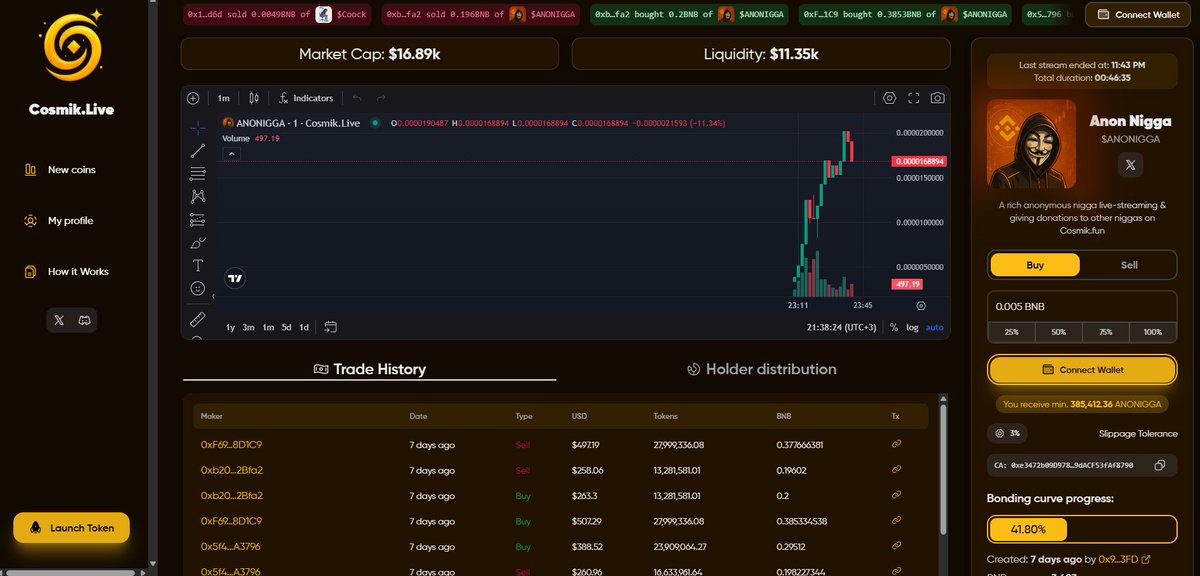The height and width of the screenshot is (576, 1200).
Task: Set the chart range to 1d
Action: pyautogui.click(x=304, y=327)
